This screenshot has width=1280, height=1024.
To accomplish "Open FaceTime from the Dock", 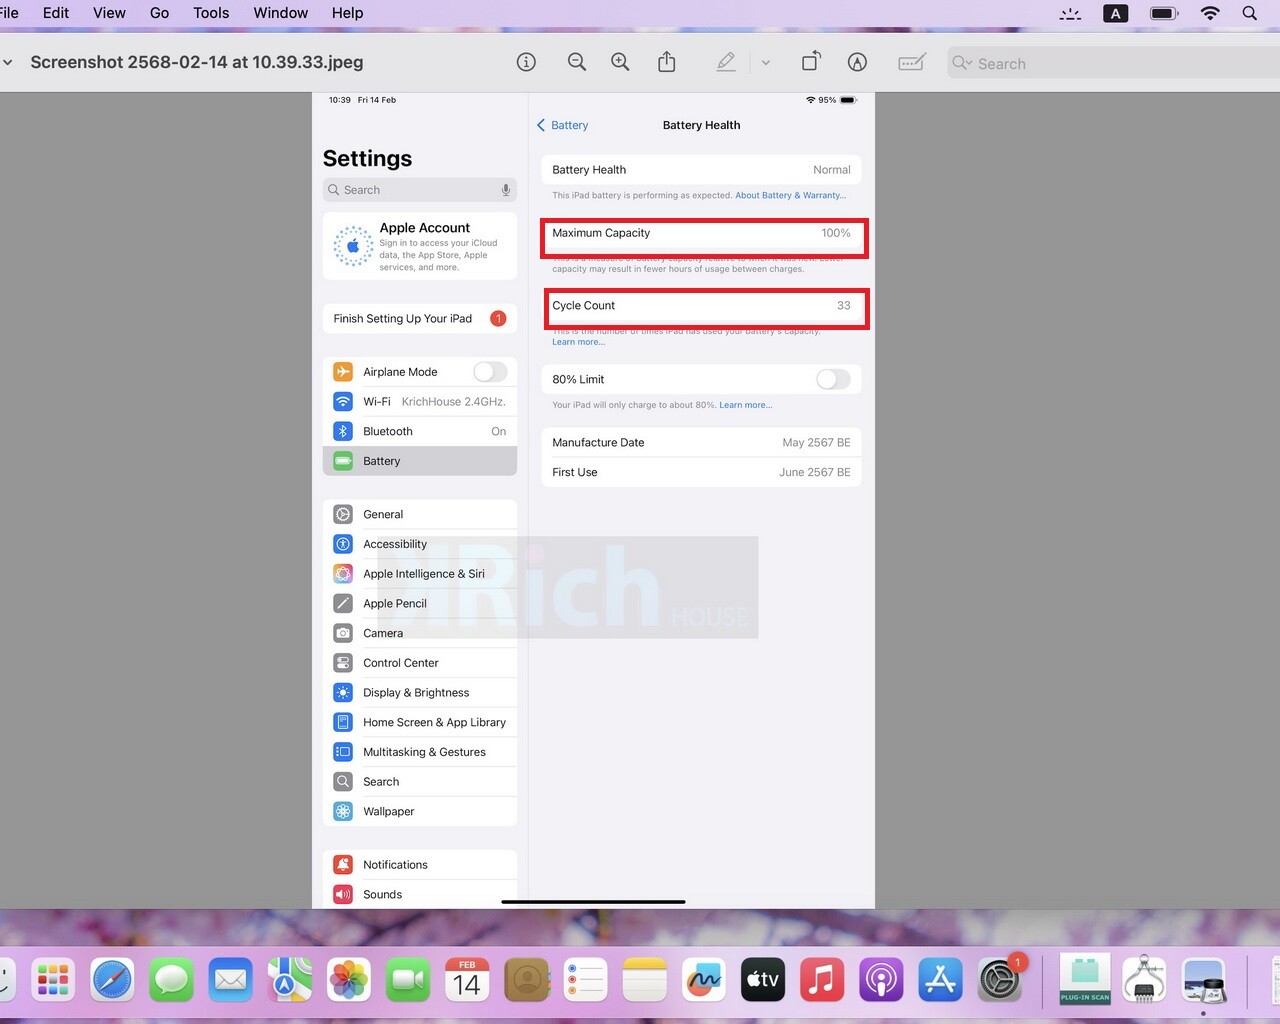I will click(408, 980).
